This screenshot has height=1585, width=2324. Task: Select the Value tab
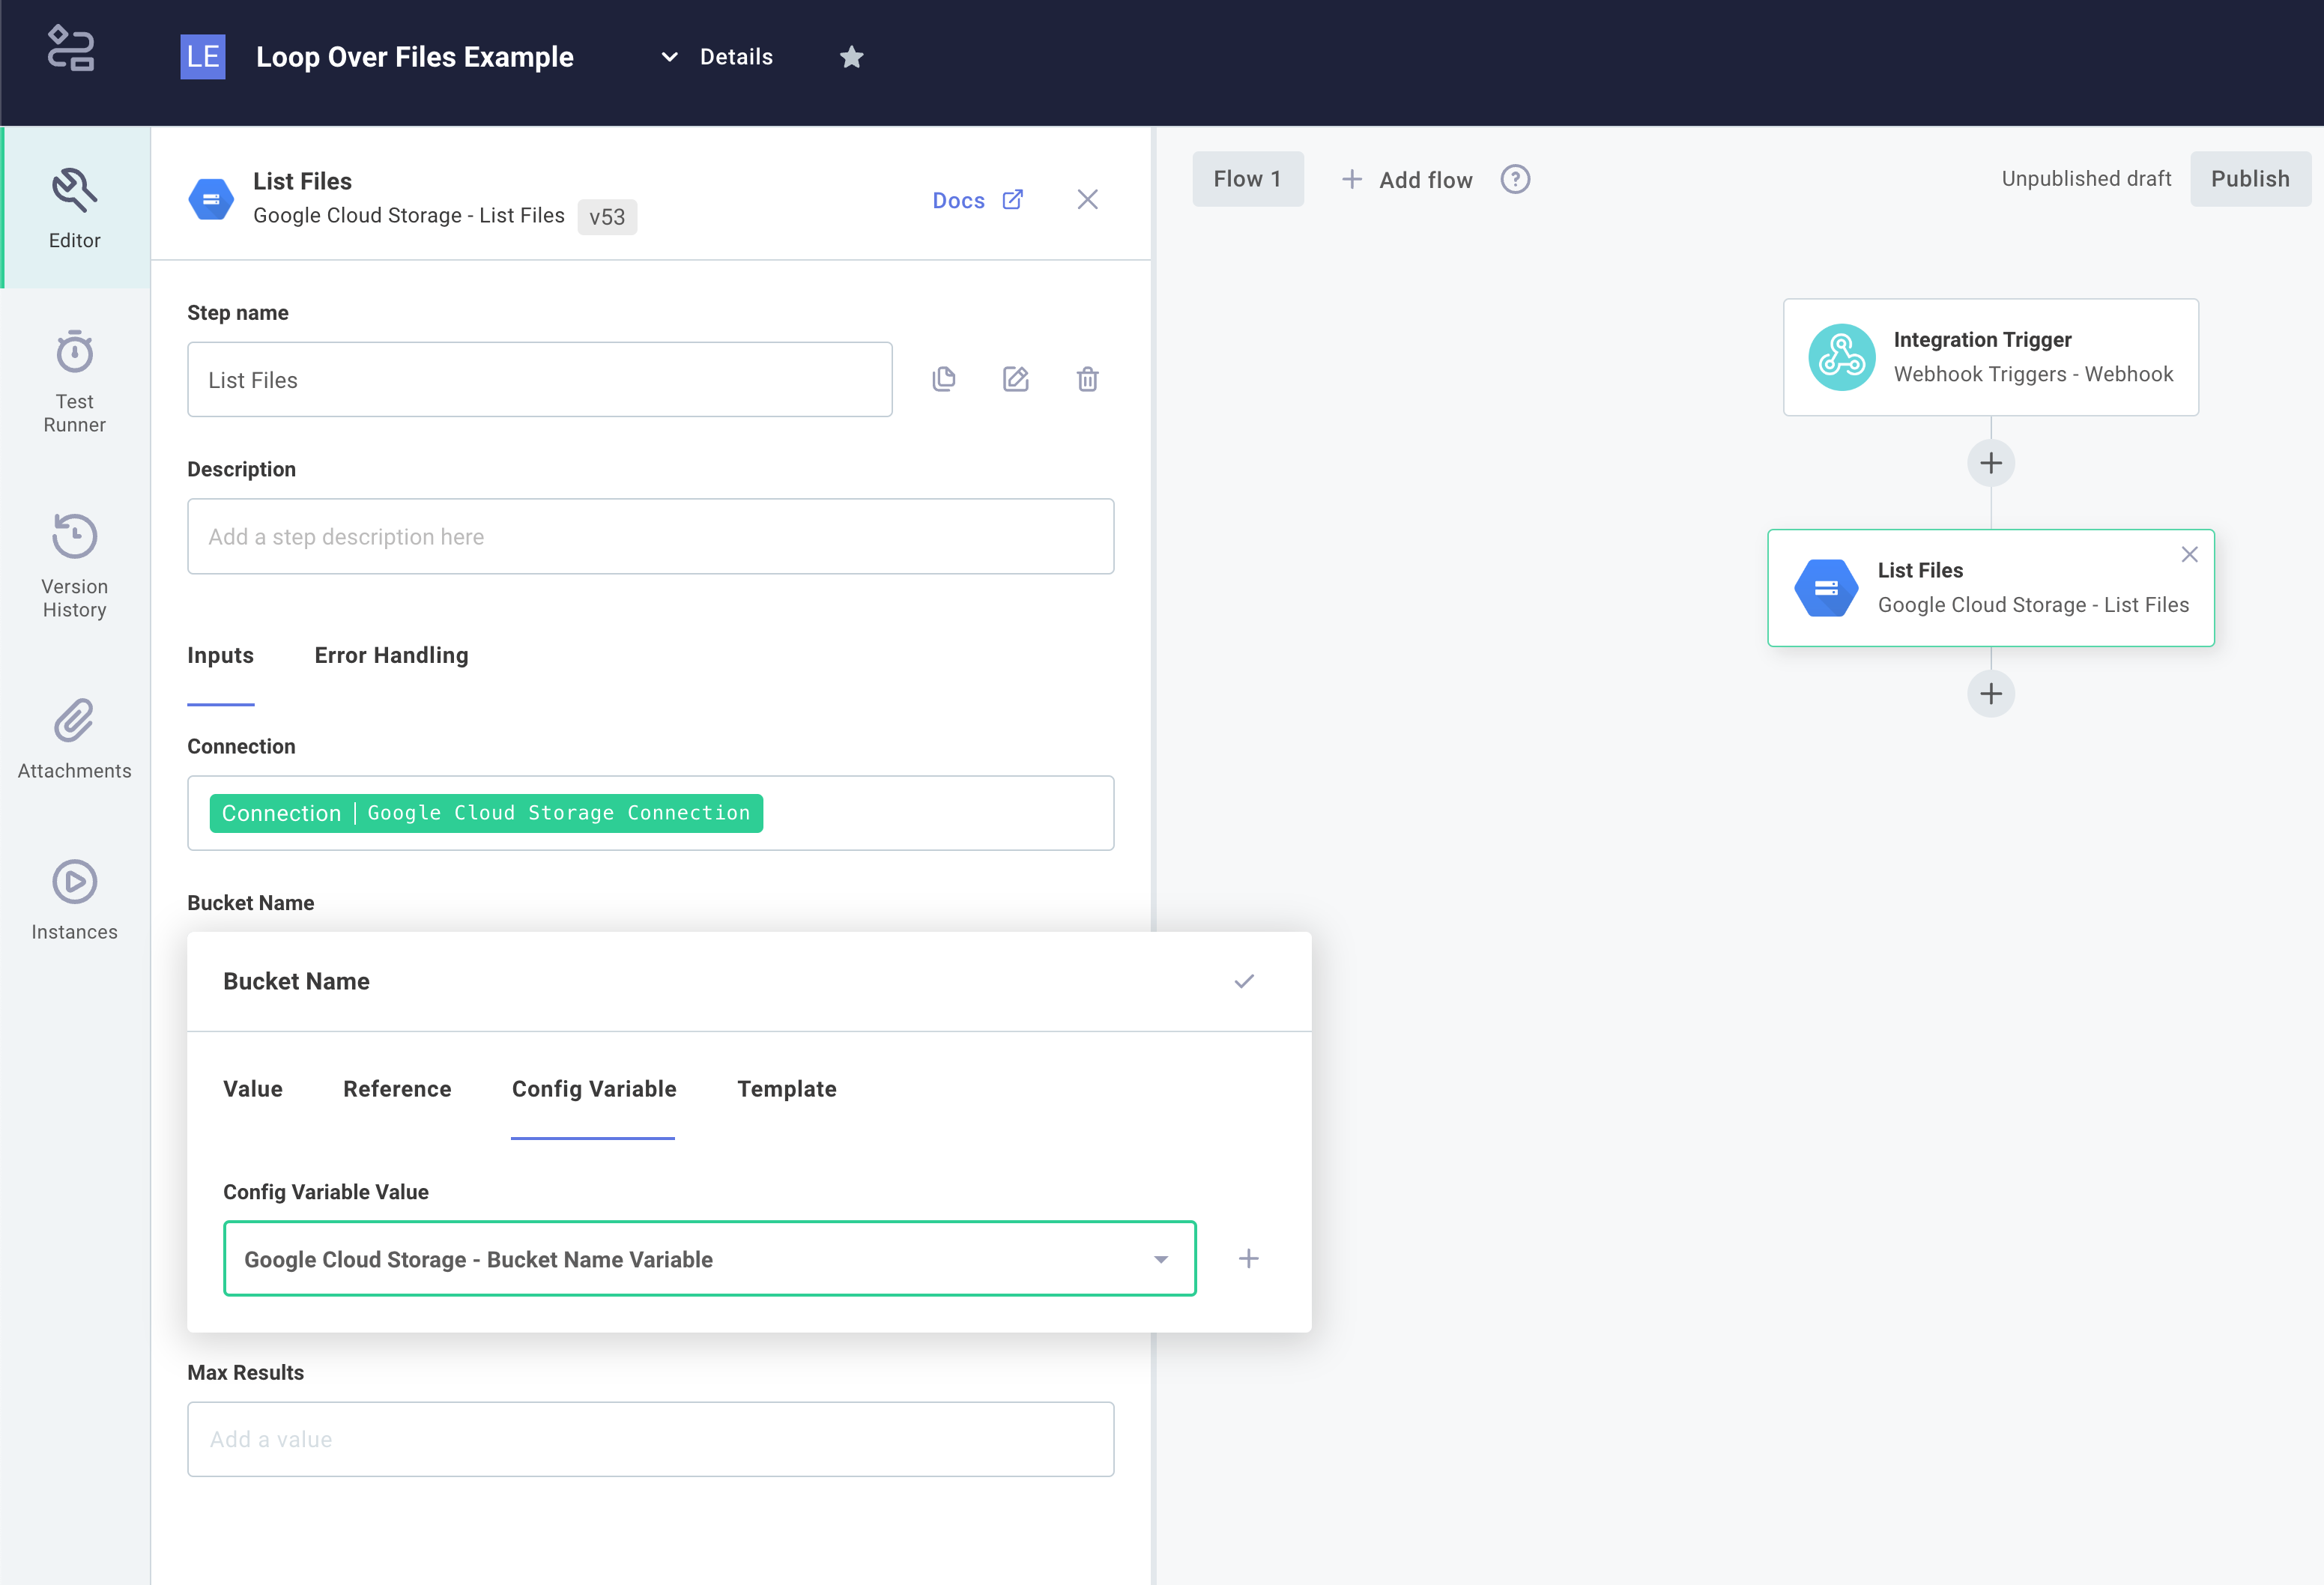coord(253,1088)
